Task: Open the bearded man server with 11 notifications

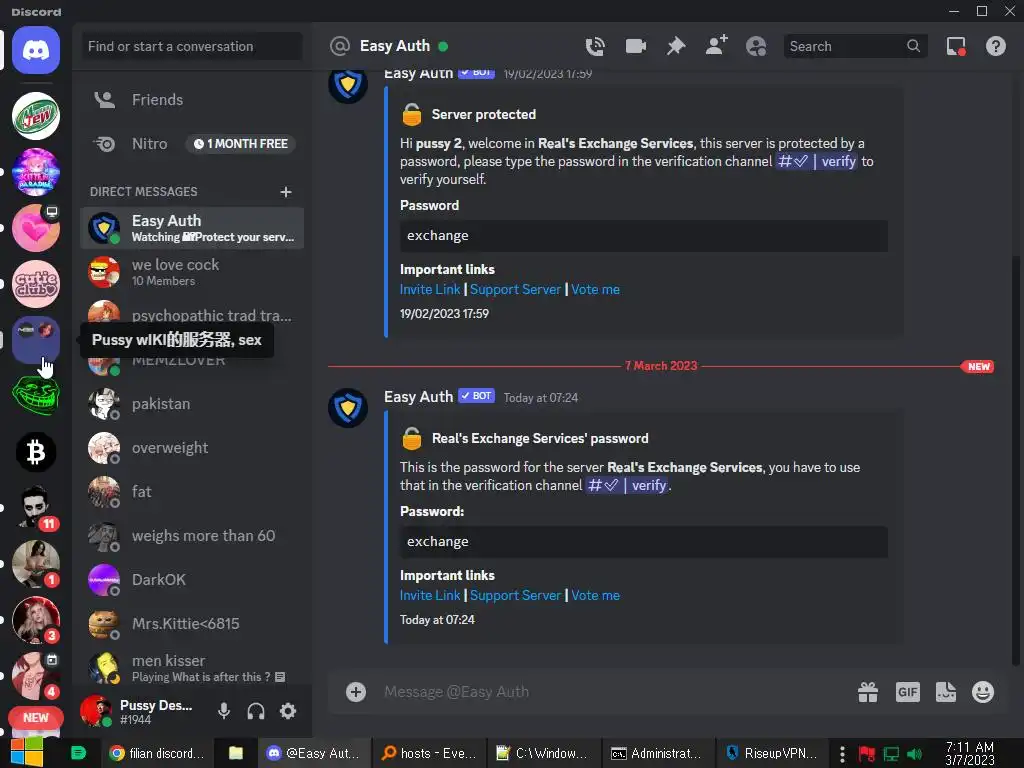Action: coord(36,507)
